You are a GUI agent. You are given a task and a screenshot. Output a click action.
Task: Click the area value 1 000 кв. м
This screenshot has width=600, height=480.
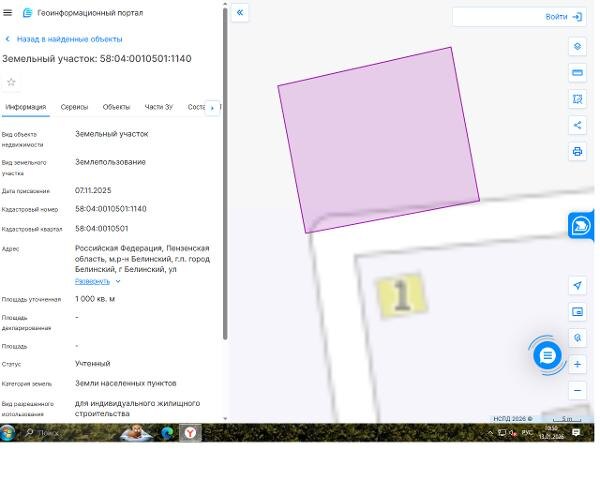click(x=95, y=299)
